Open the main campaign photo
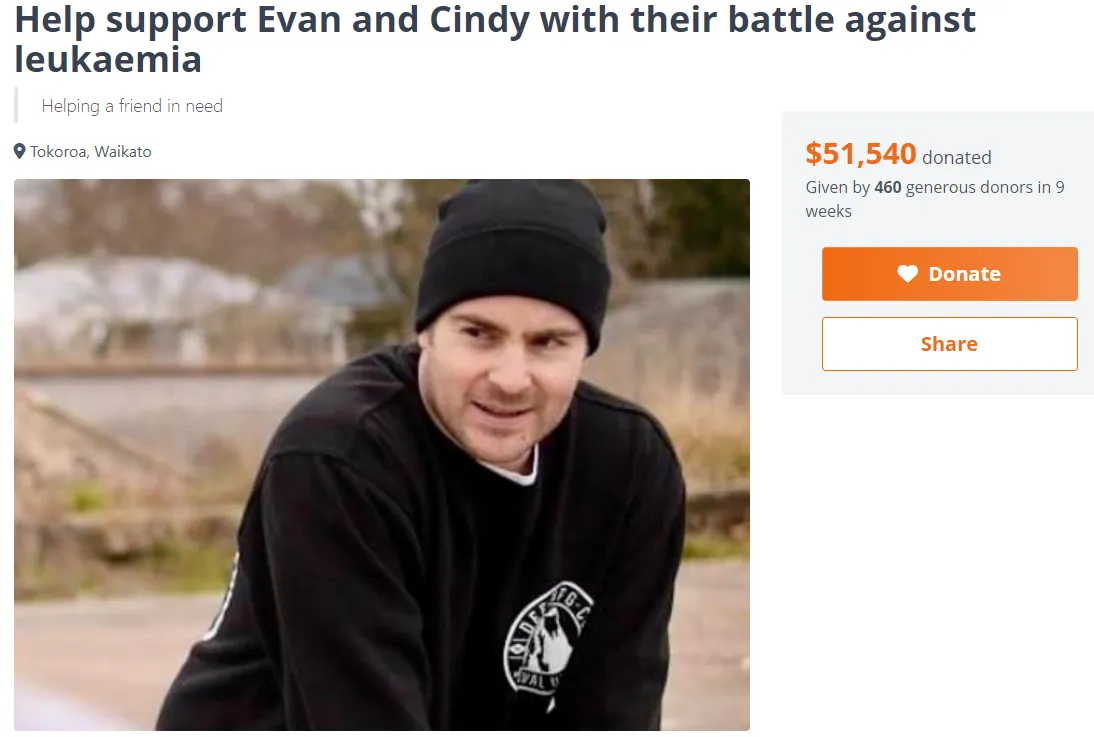Image resolution: width=1094 pixels, height=737 pixels. coord(382,455)
